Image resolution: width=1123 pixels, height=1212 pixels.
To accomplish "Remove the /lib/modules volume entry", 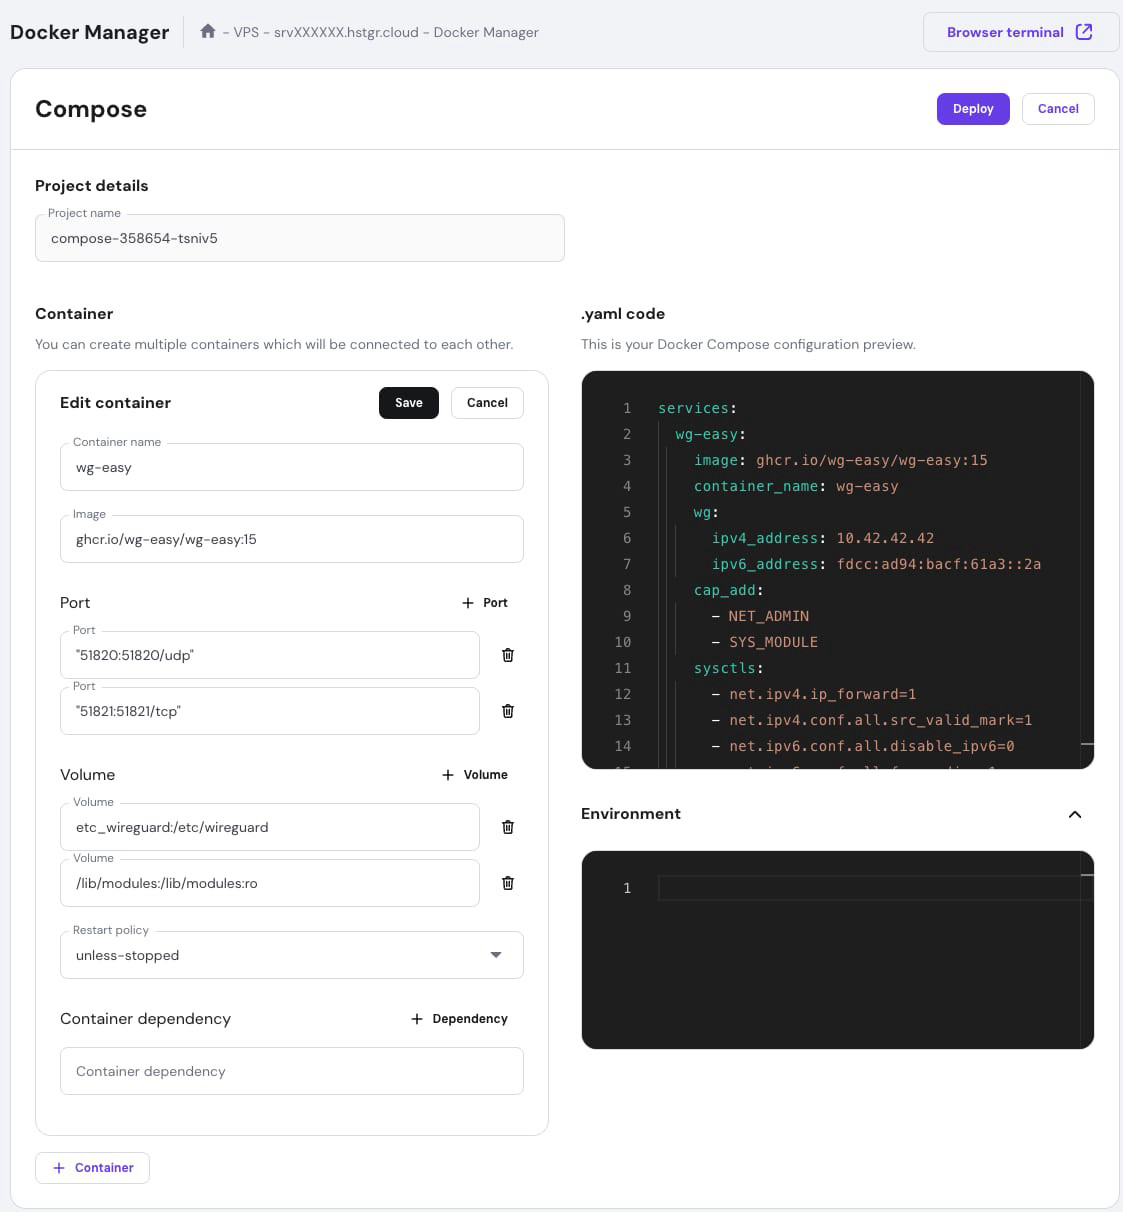I will pyautogui.click(x=508, y=883).
